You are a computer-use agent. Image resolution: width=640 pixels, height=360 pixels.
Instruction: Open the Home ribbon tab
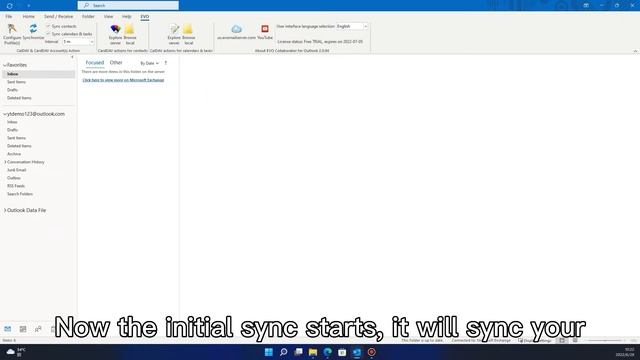[29, 16]
